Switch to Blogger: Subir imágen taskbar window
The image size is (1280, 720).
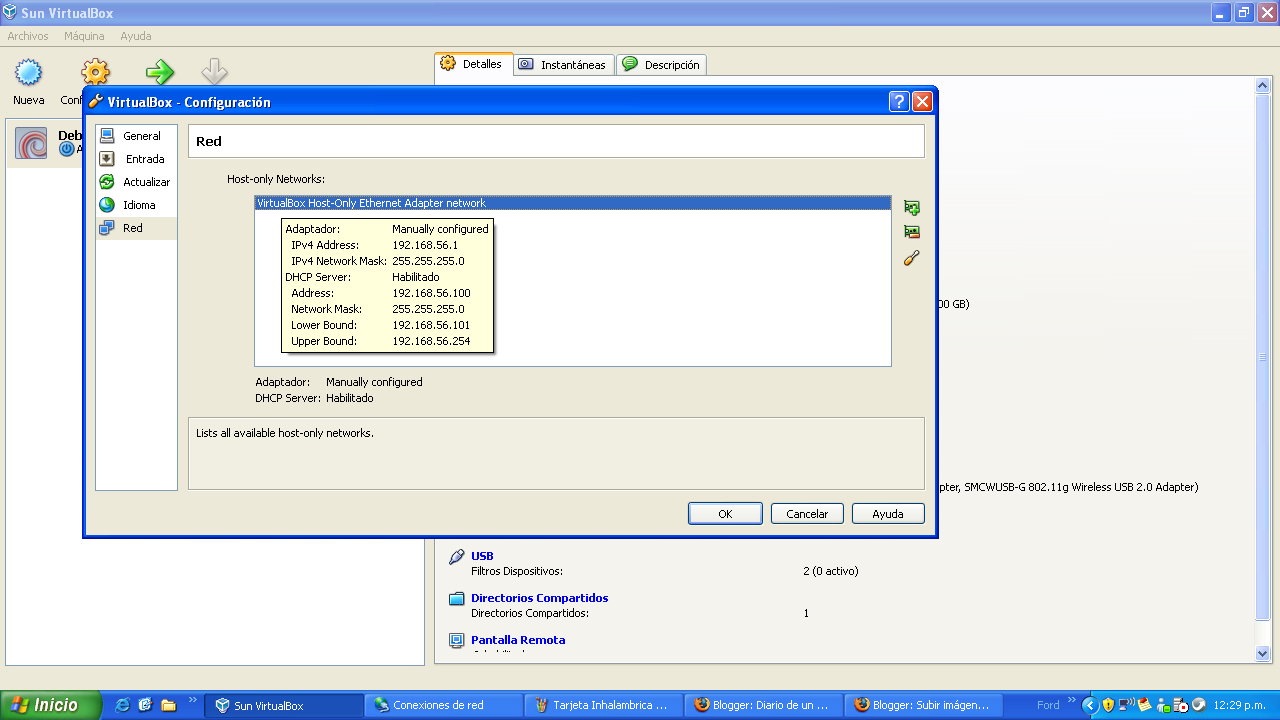[x=924, y=705]
